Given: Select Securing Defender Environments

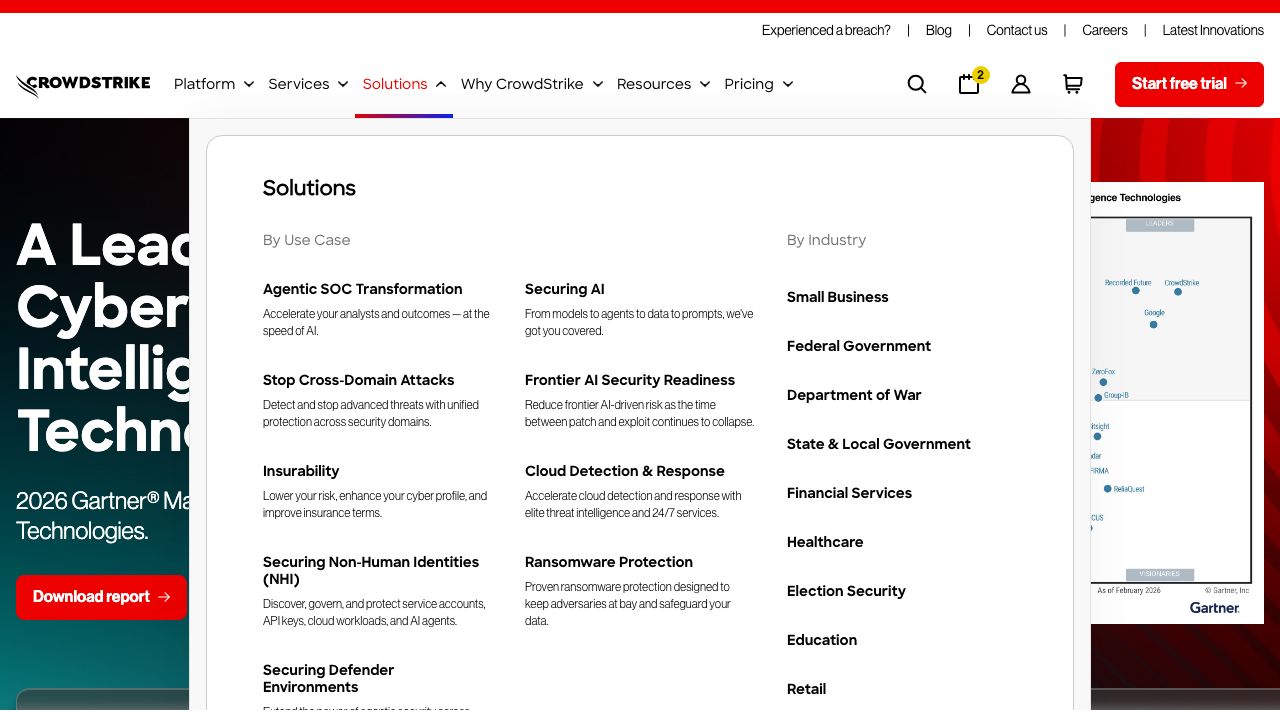Looking at the screenshot, I should pos(329,678).
